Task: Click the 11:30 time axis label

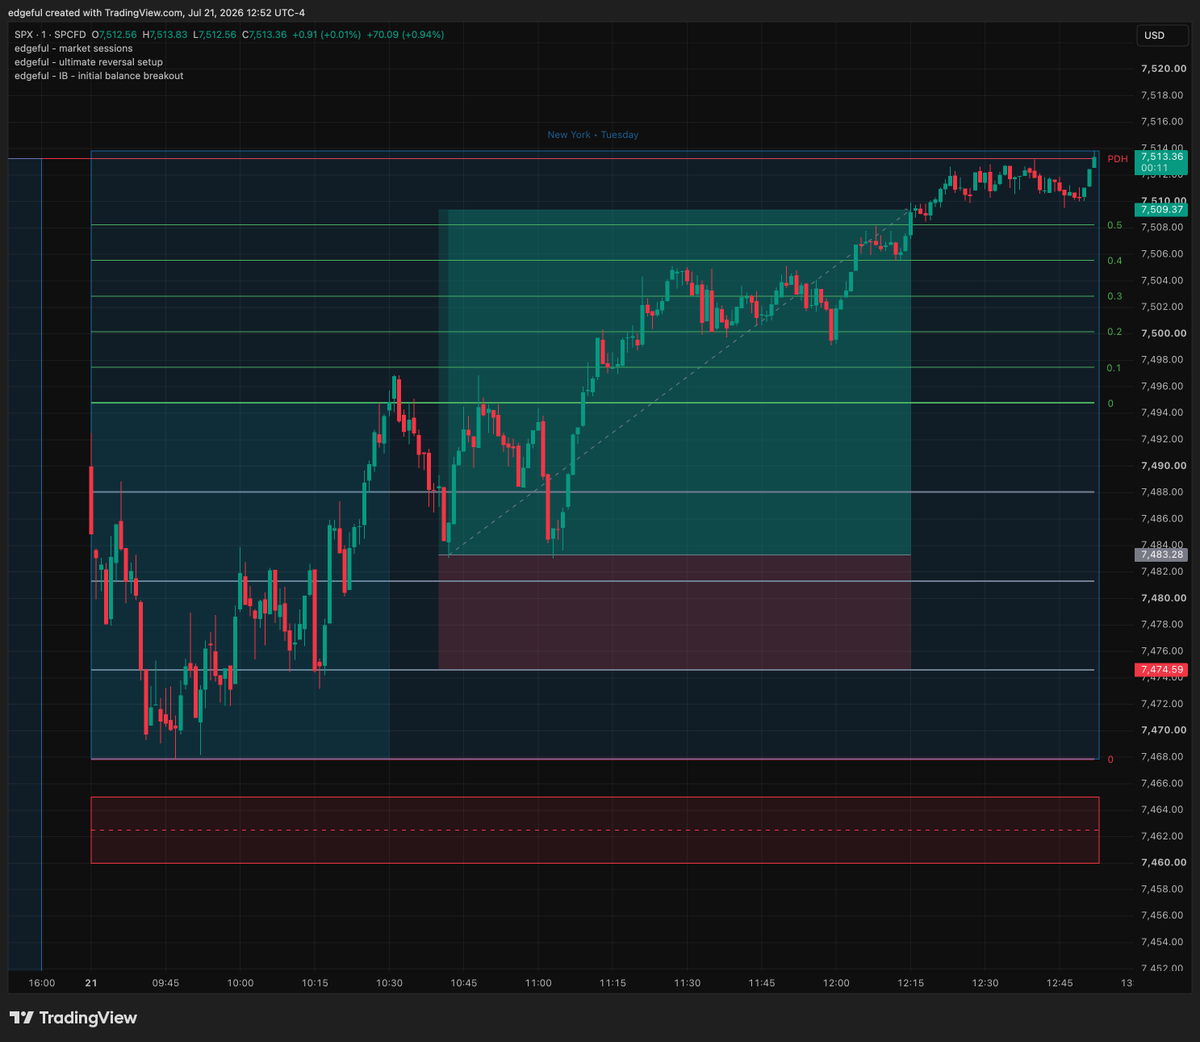Action: pyautogui.click(x=687, y=983)
